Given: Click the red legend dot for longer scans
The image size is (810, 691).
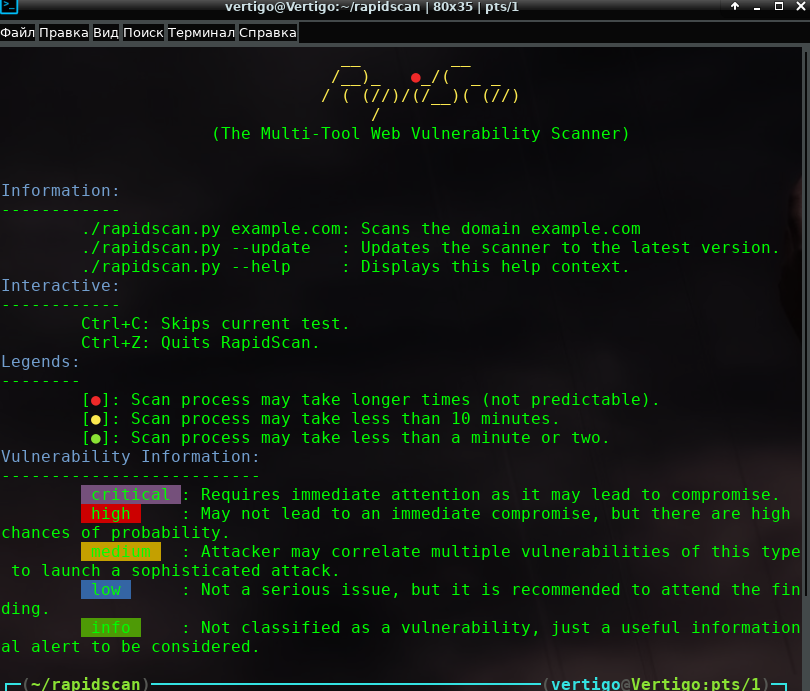Looking at the screenshot, I should 96,400.
